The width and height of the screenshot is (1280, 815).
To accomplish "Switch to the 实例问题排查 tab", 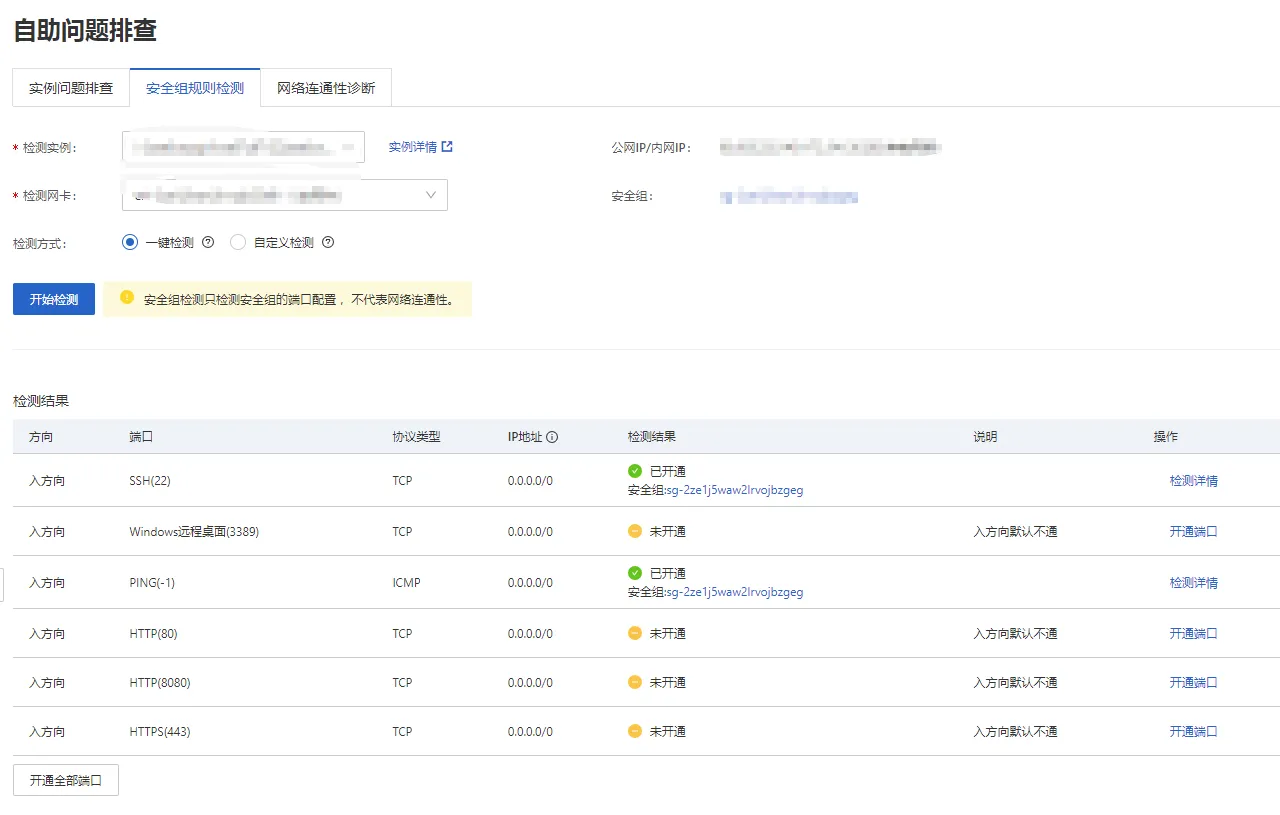I will click(x=71, y=88).
